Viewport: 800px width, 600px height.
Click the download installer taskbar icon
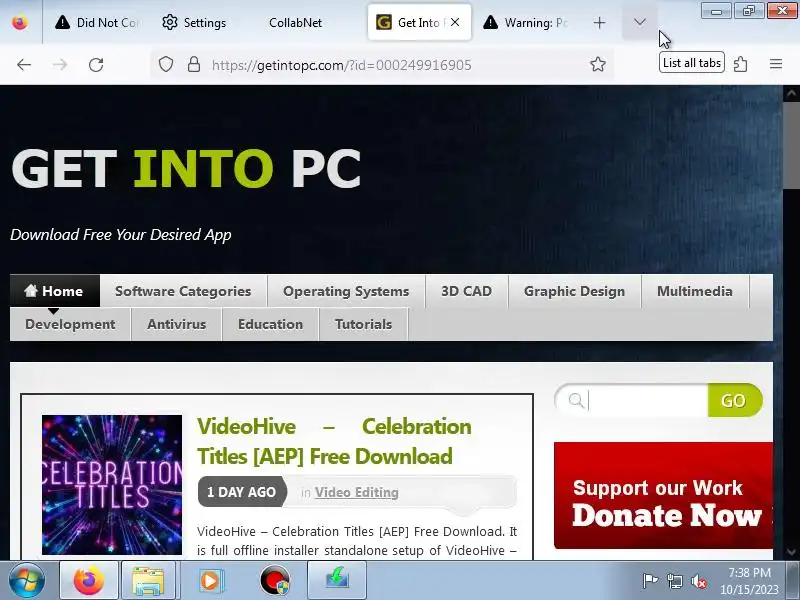(337, 580)
